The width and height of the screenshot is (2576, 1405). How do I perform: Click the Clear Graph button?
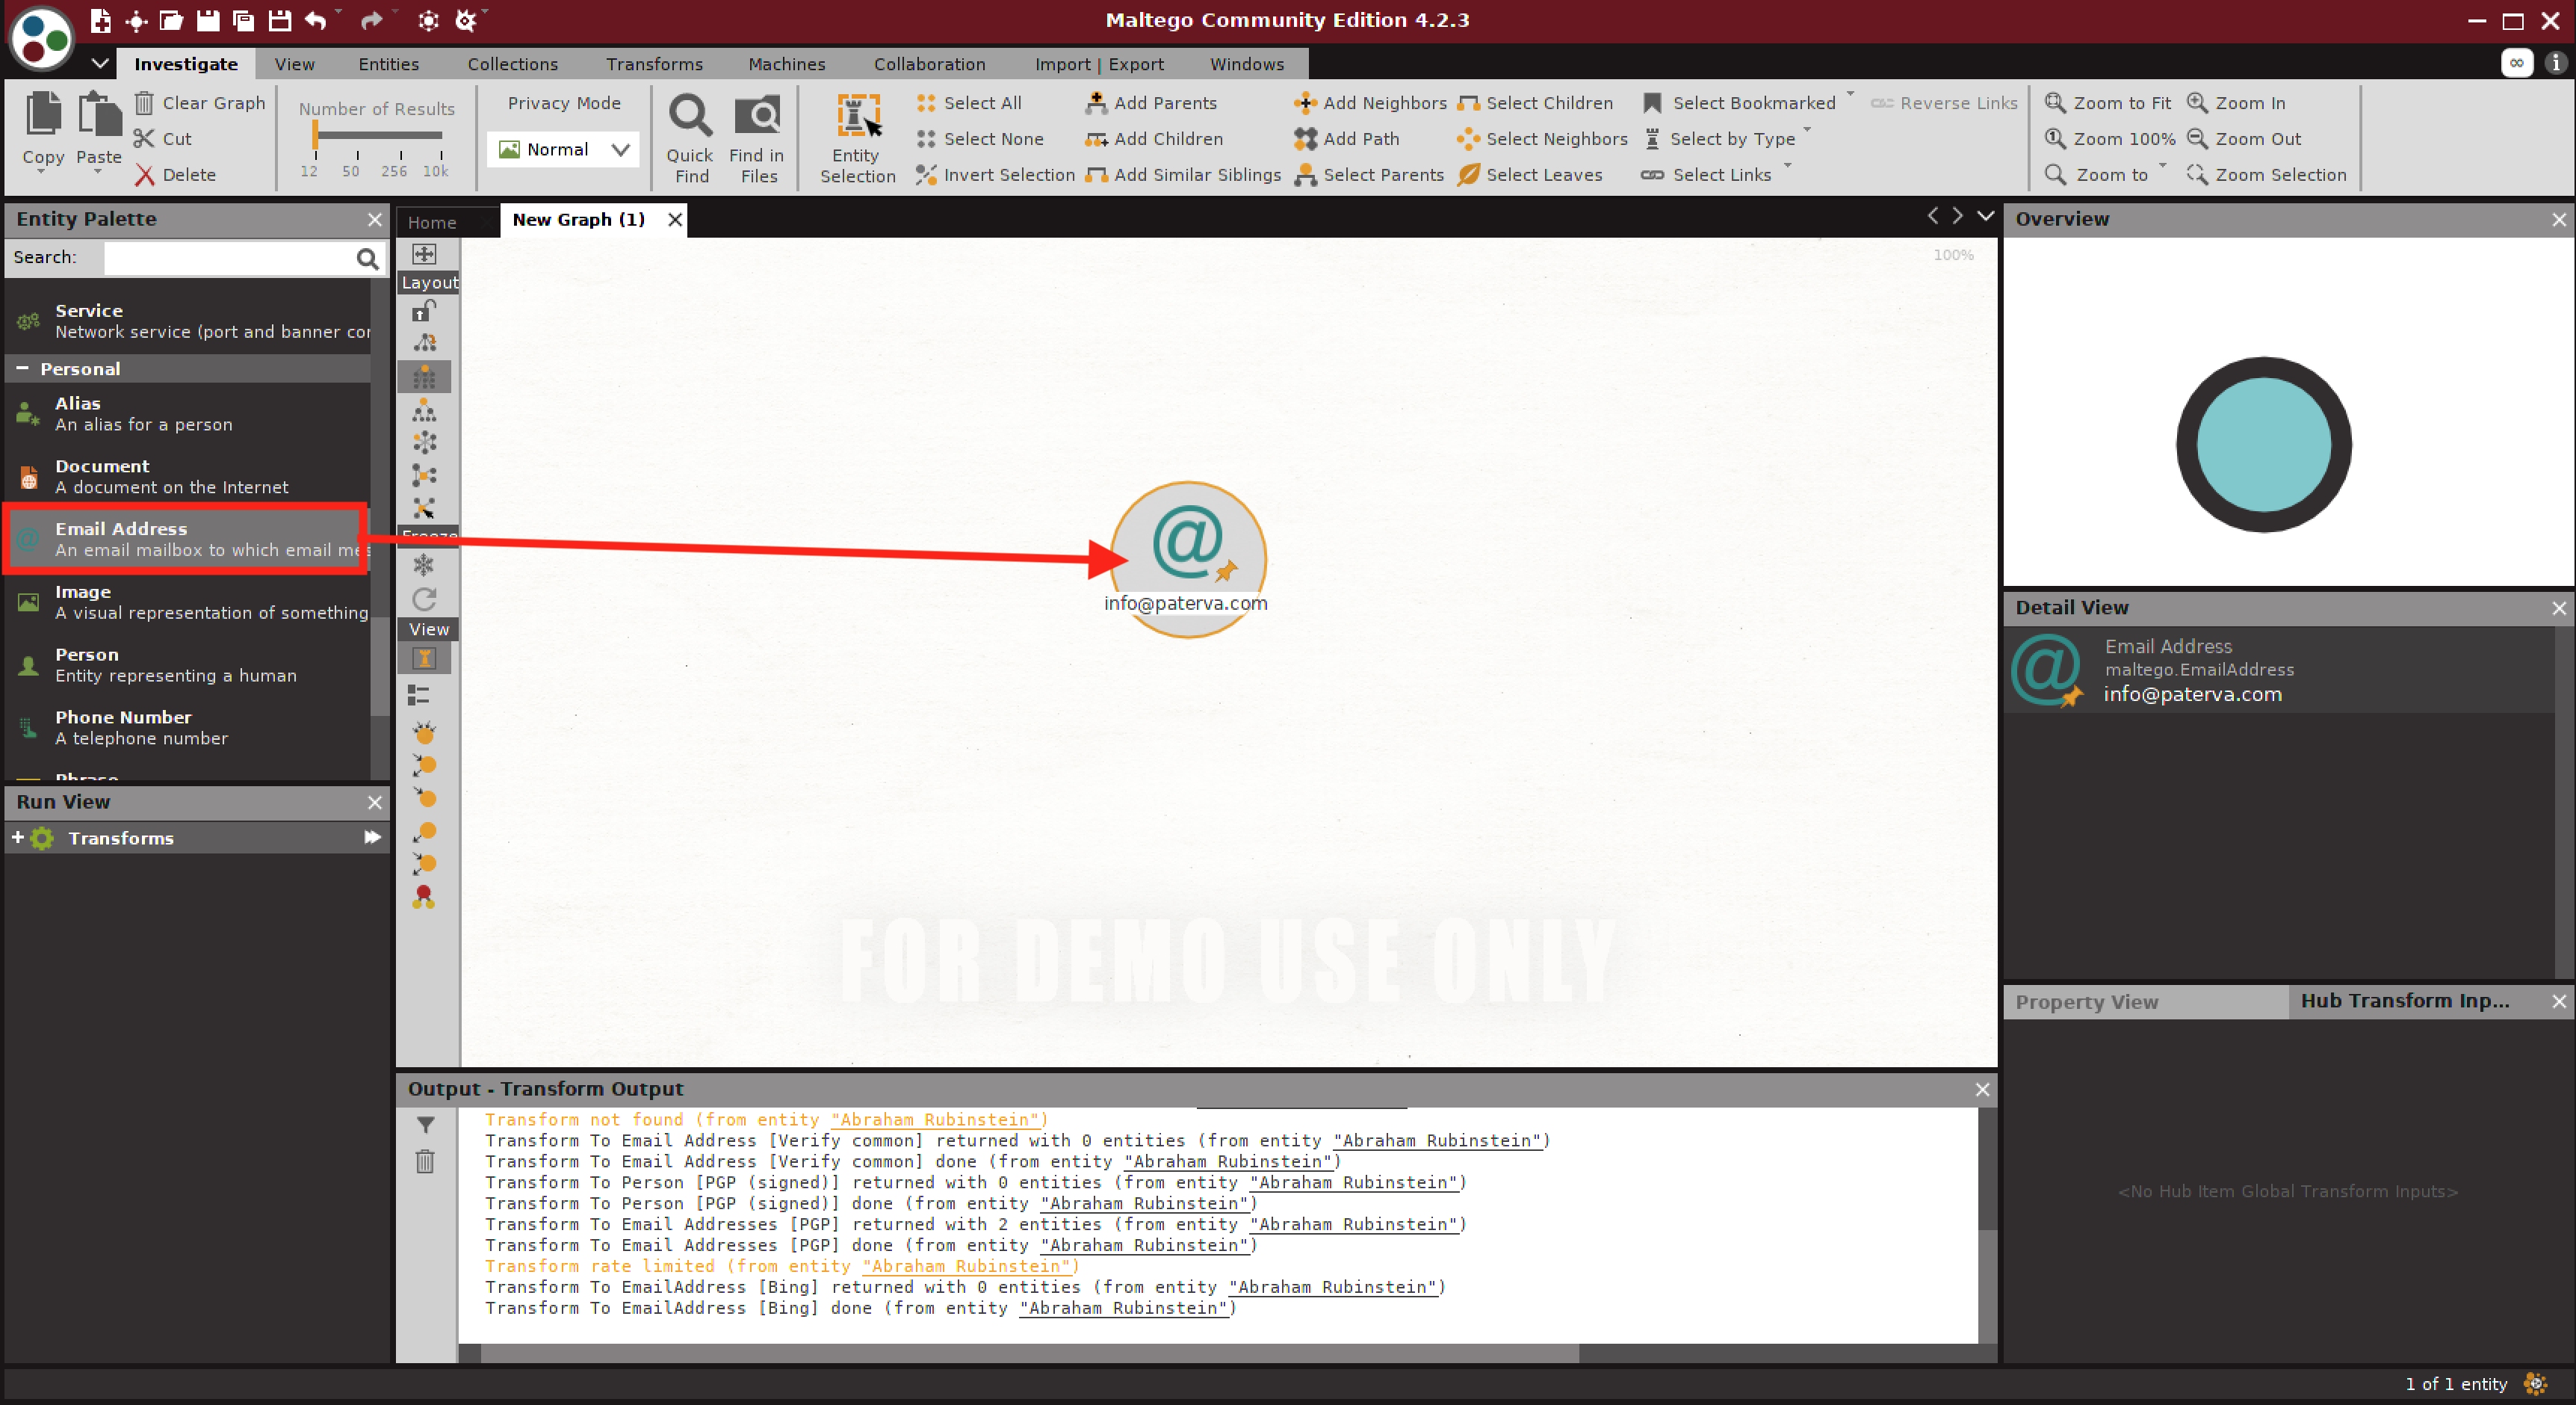coord(200,103)
